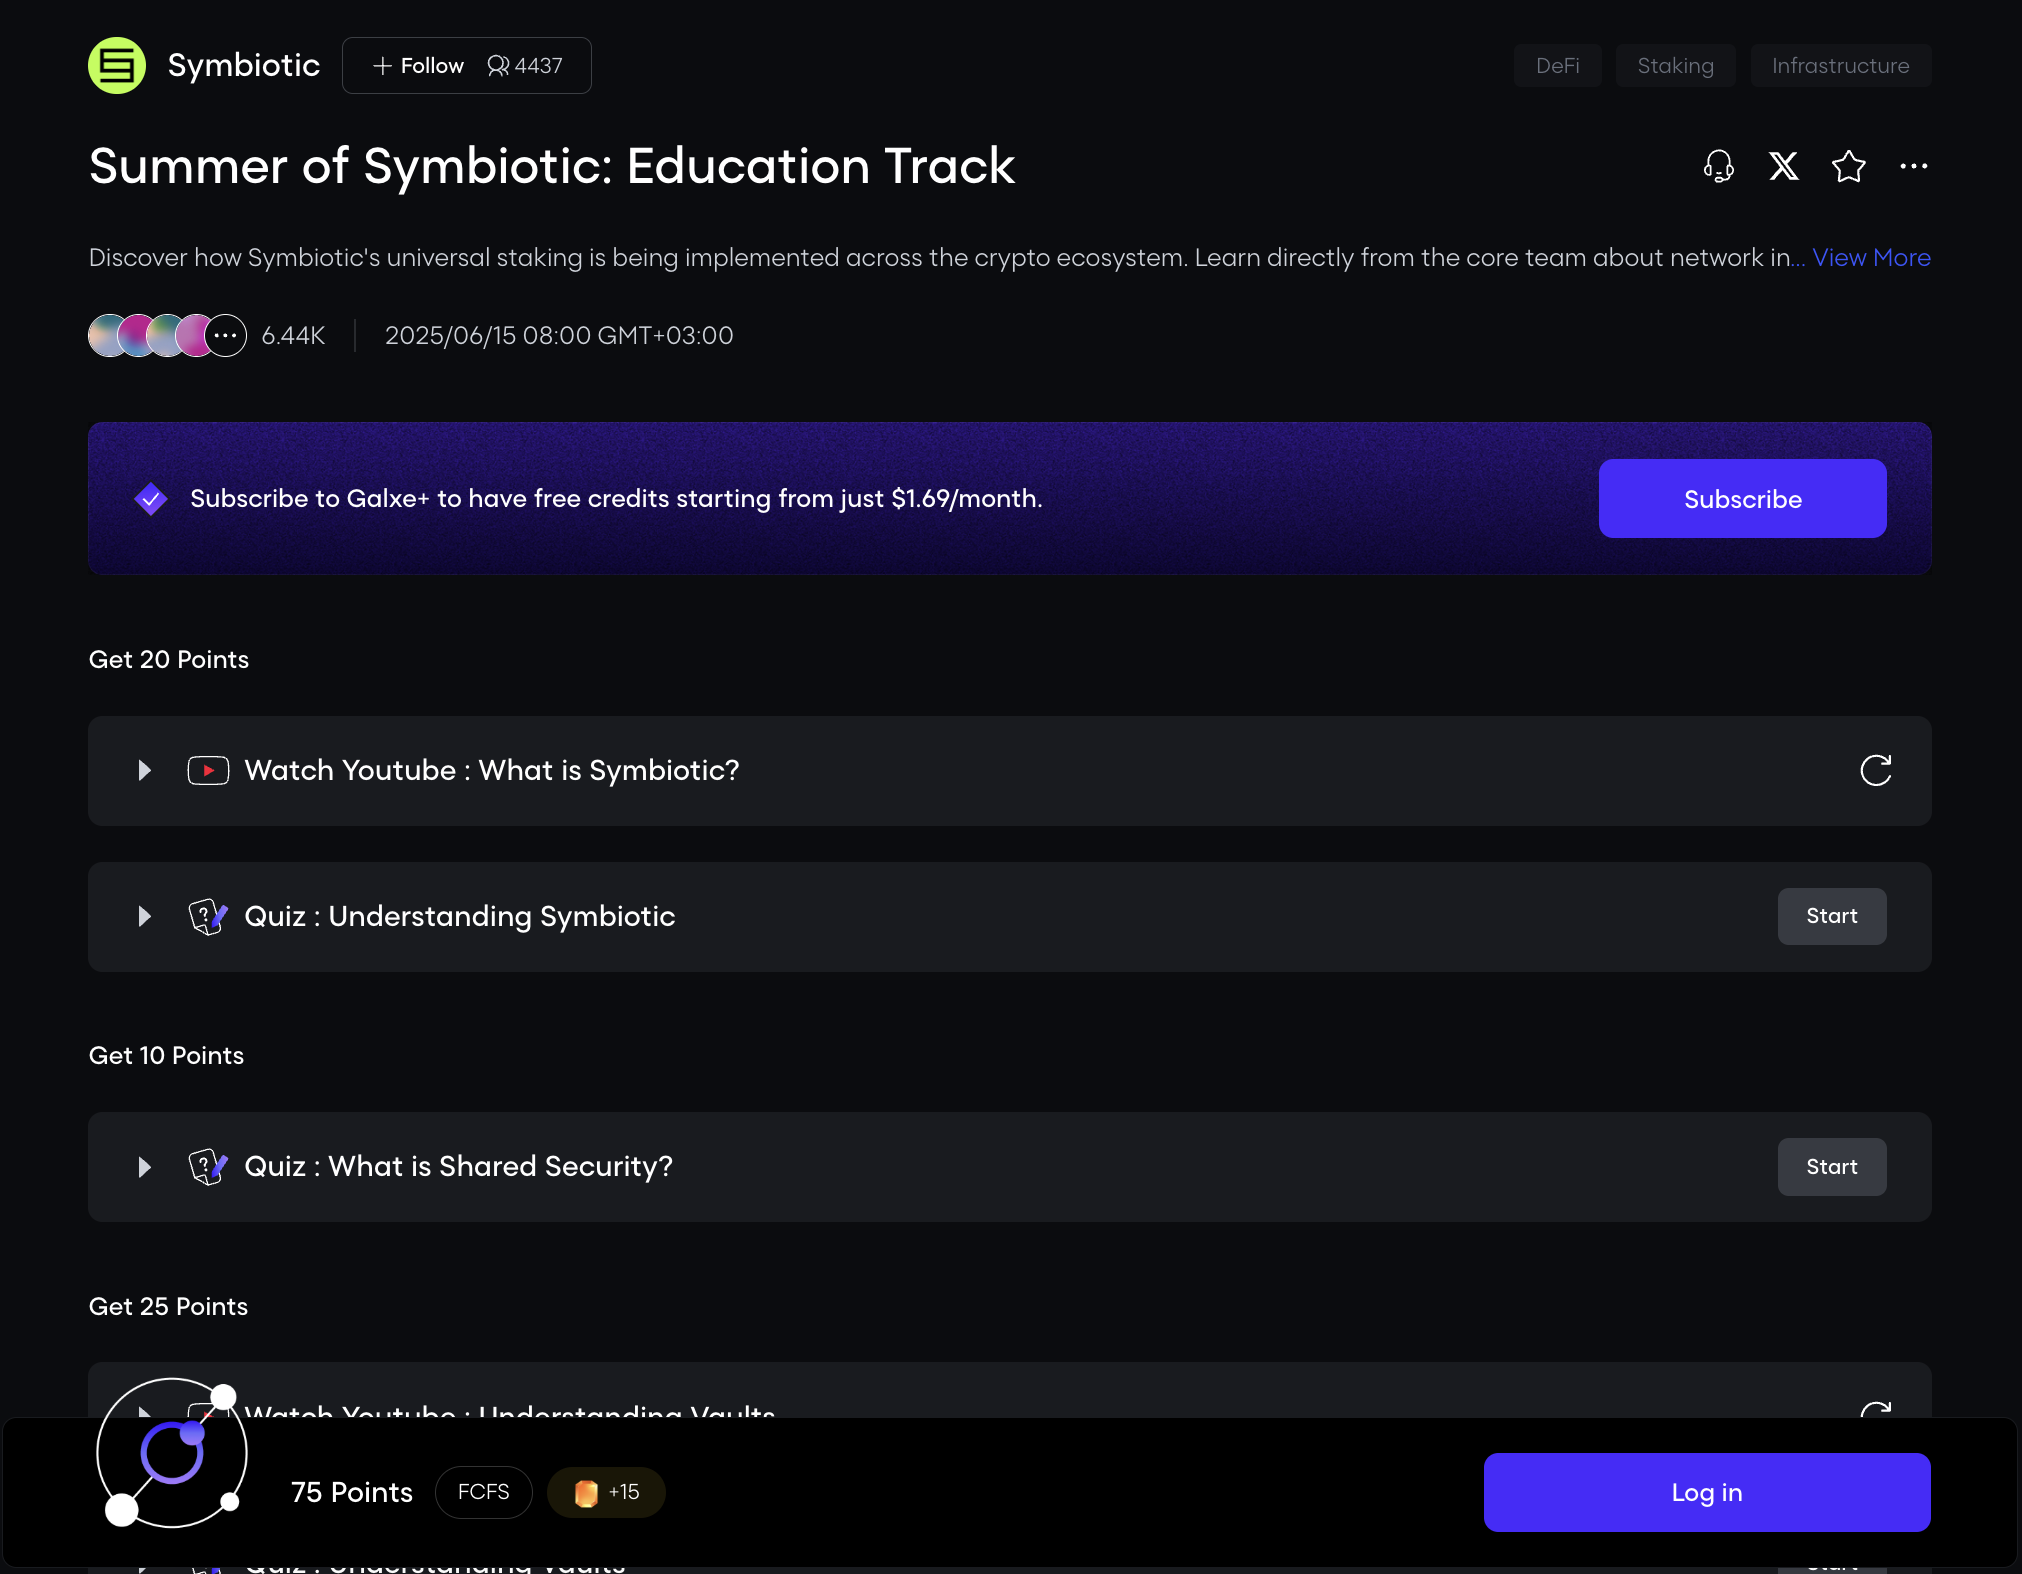Select the Staking category tag

tap(1675, 66)
